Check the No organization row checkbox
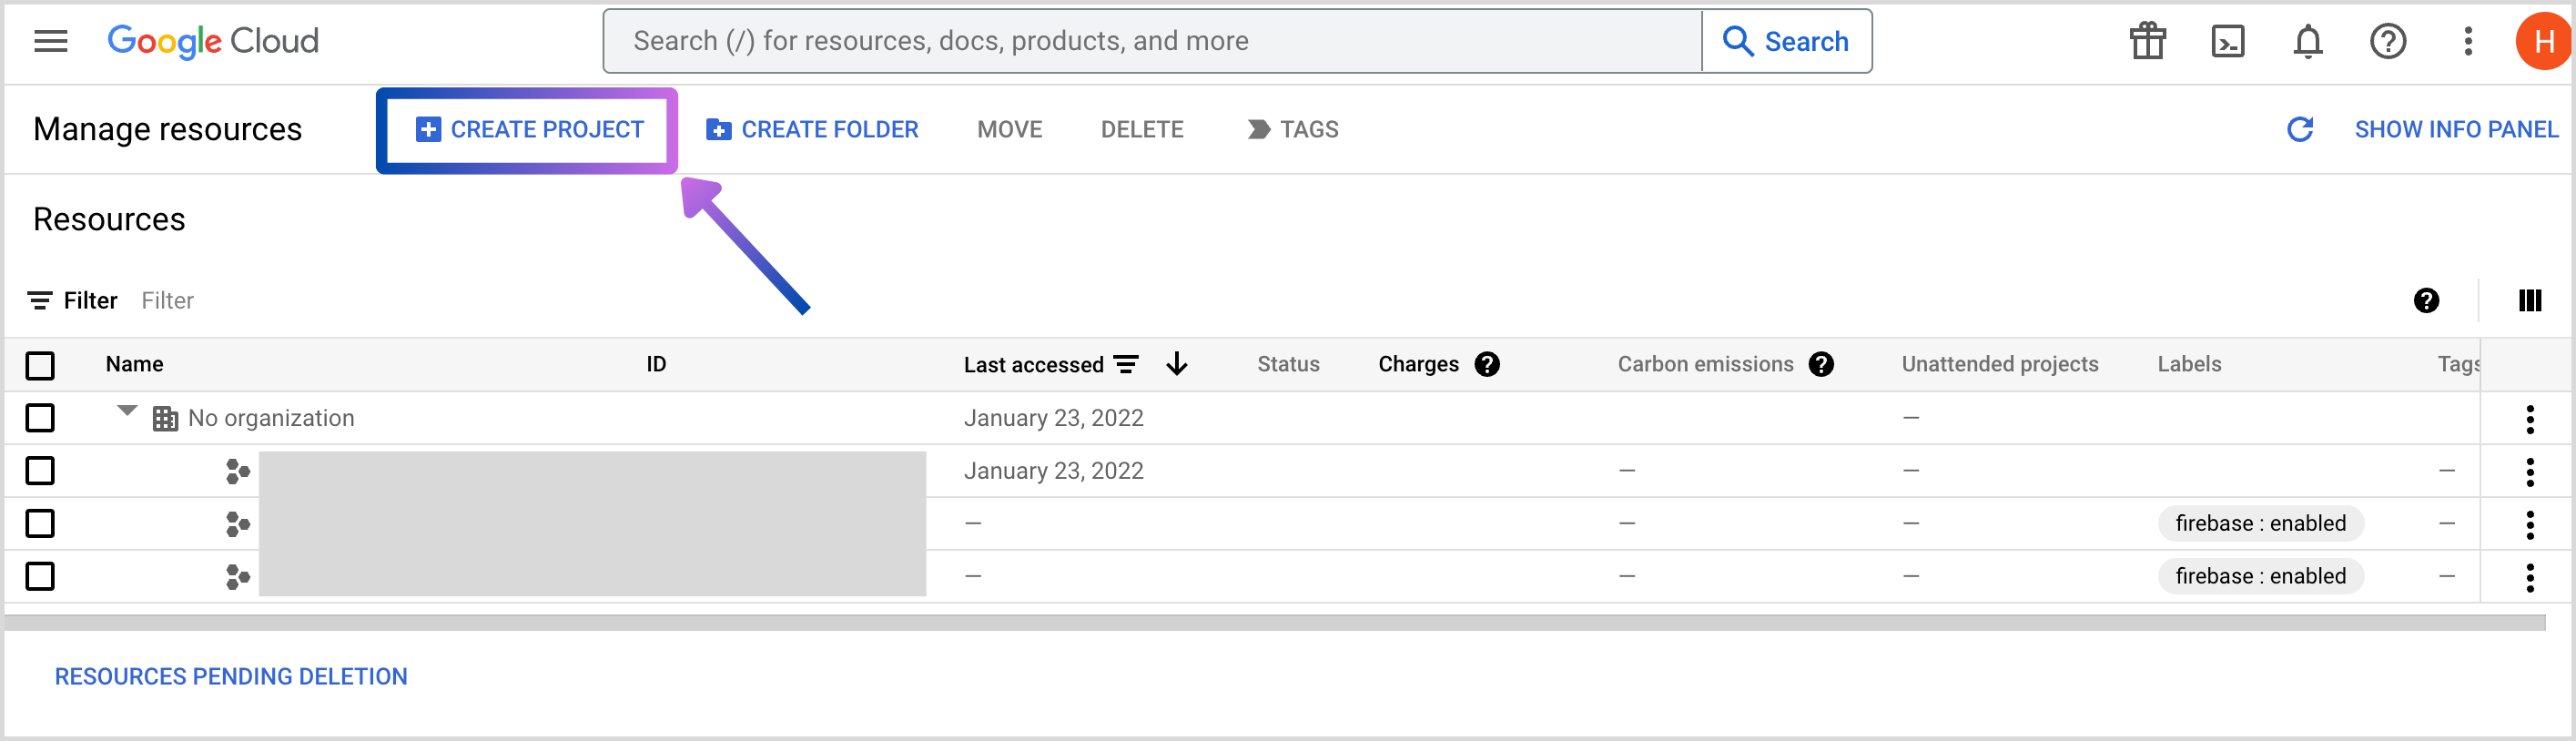Screen dimensions: 2576x741 tap(40, 418)
